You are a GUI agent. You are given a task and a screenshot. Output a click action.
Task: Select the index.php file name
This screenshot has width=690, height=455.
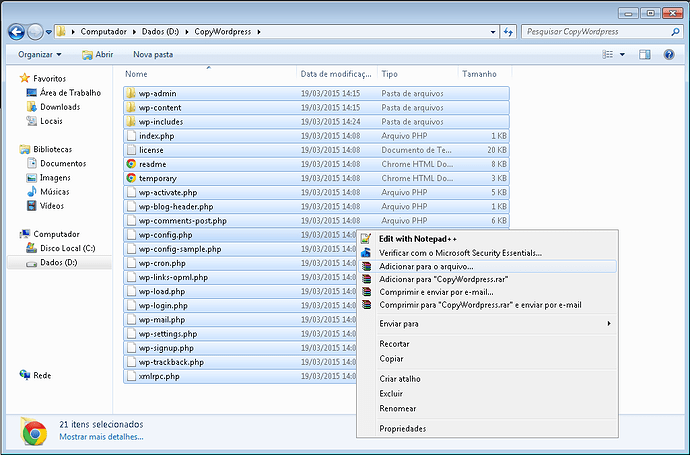coord(157,136)
